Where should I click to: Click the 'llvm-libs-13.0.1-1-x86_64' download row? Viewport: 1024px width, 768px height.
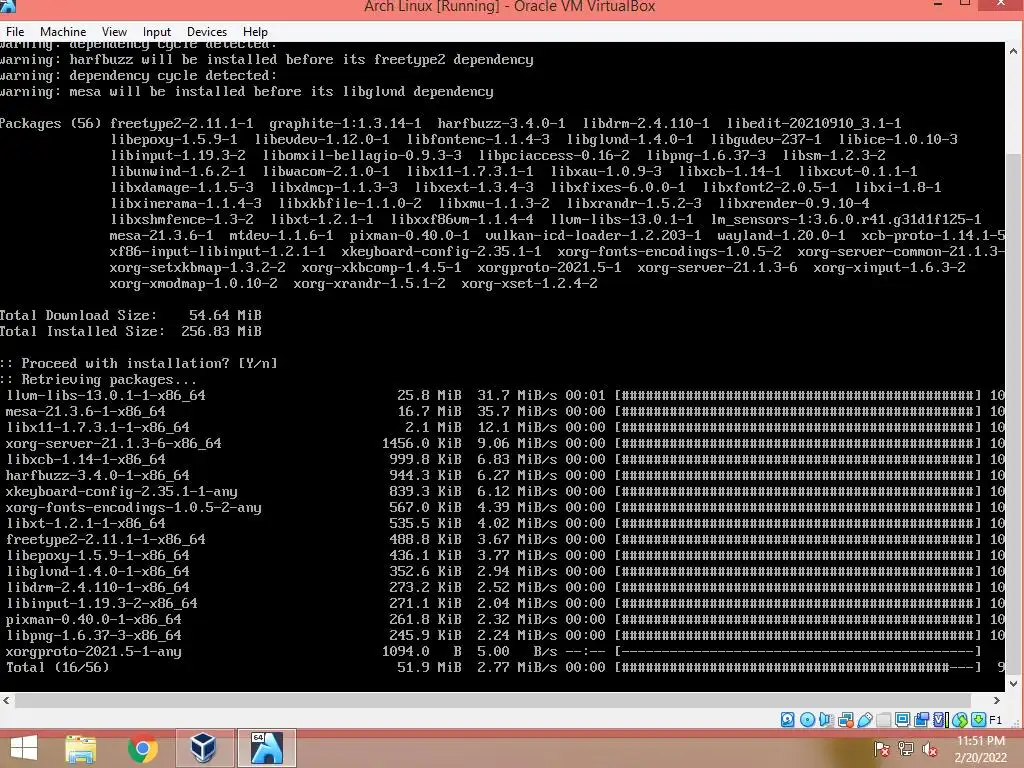point(502,395)
